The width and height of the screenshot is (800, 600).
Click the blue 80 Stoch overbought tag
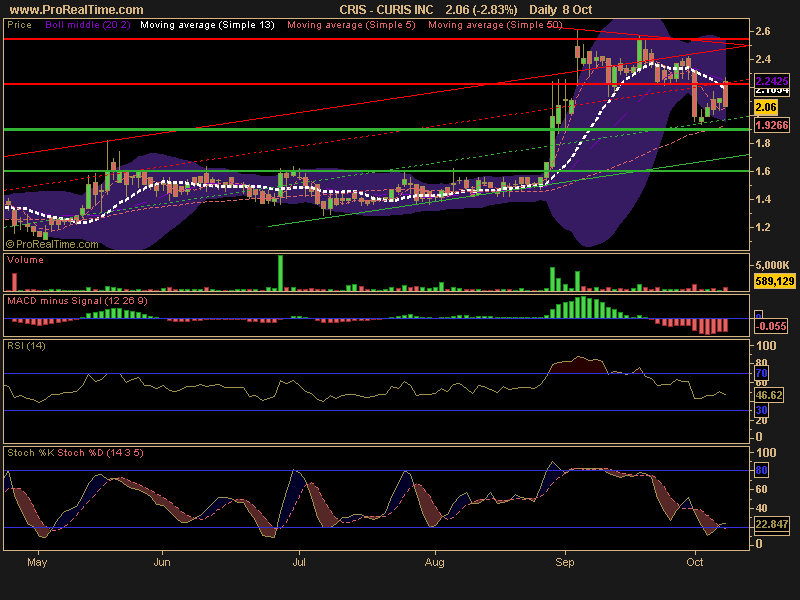[761, 470]
